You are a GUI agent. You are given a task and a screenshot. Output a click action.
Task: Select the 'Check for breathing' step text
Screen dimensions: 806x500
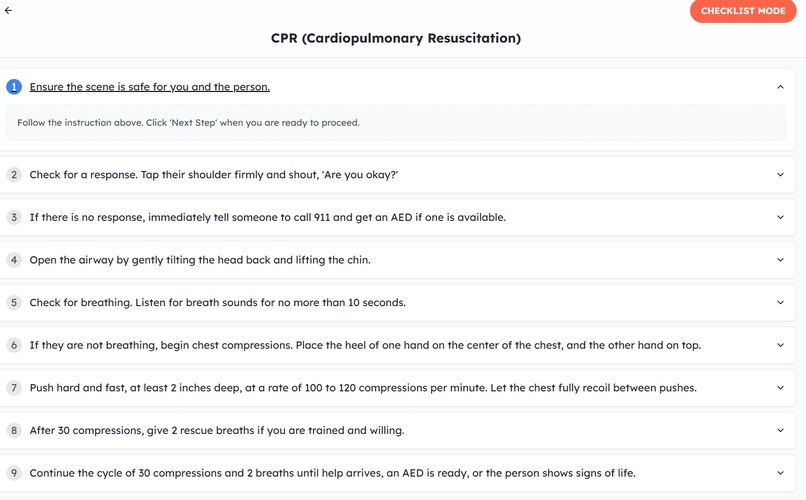click(217, 303)
